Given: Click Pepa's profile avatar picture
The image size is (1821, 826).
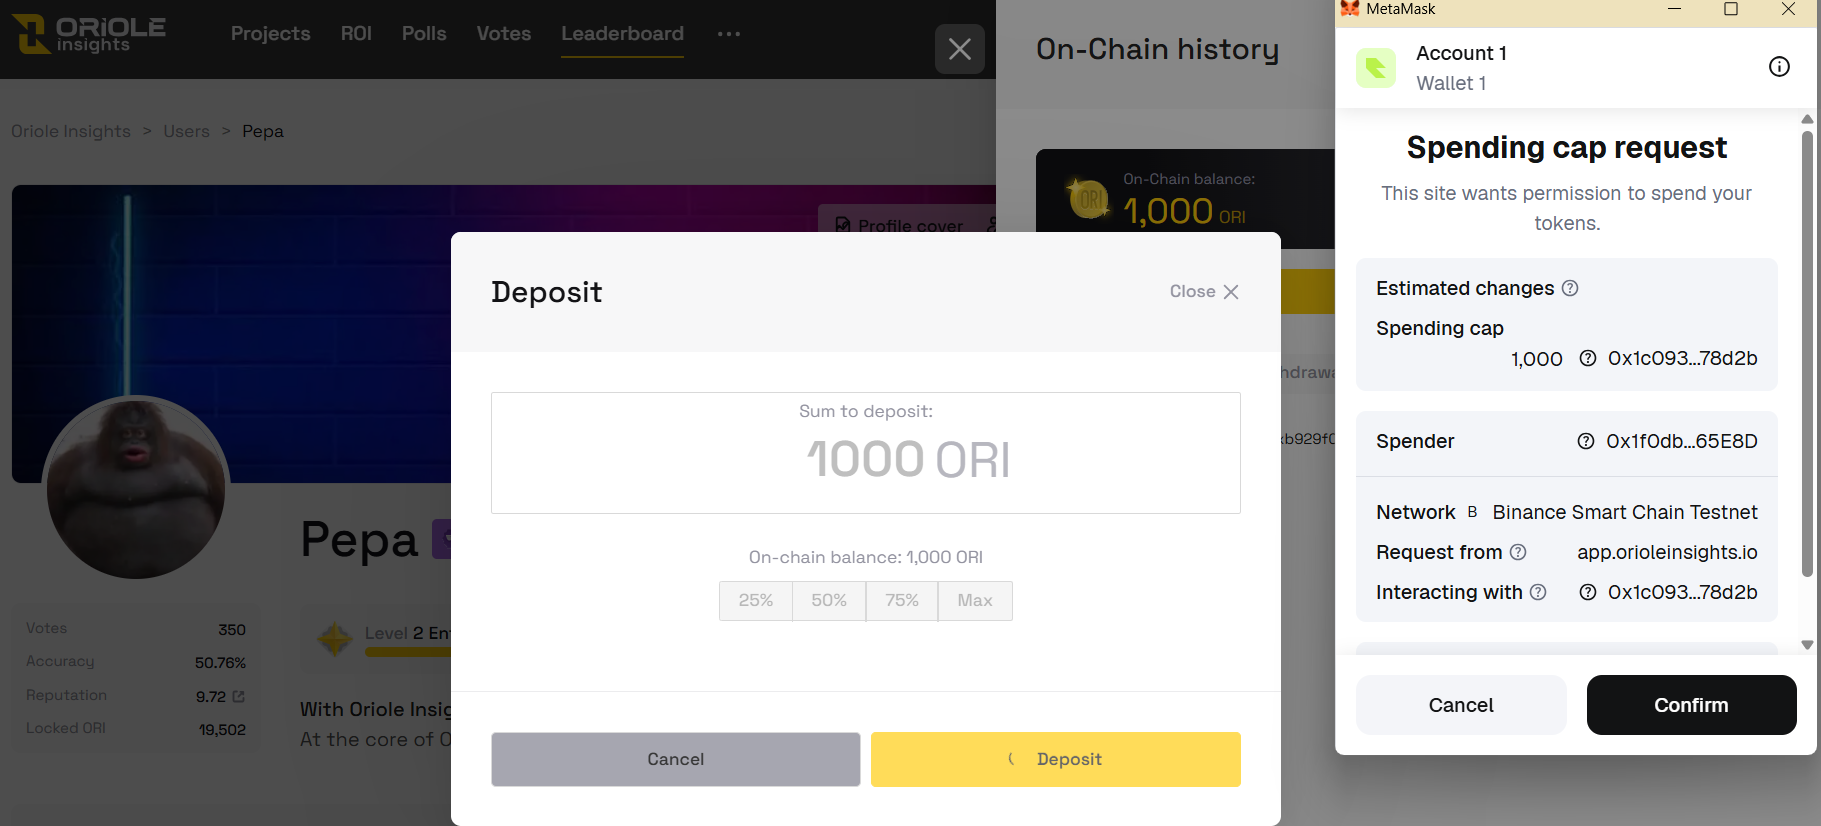Looking at the screenshot, I should click(x=136, y=487).
